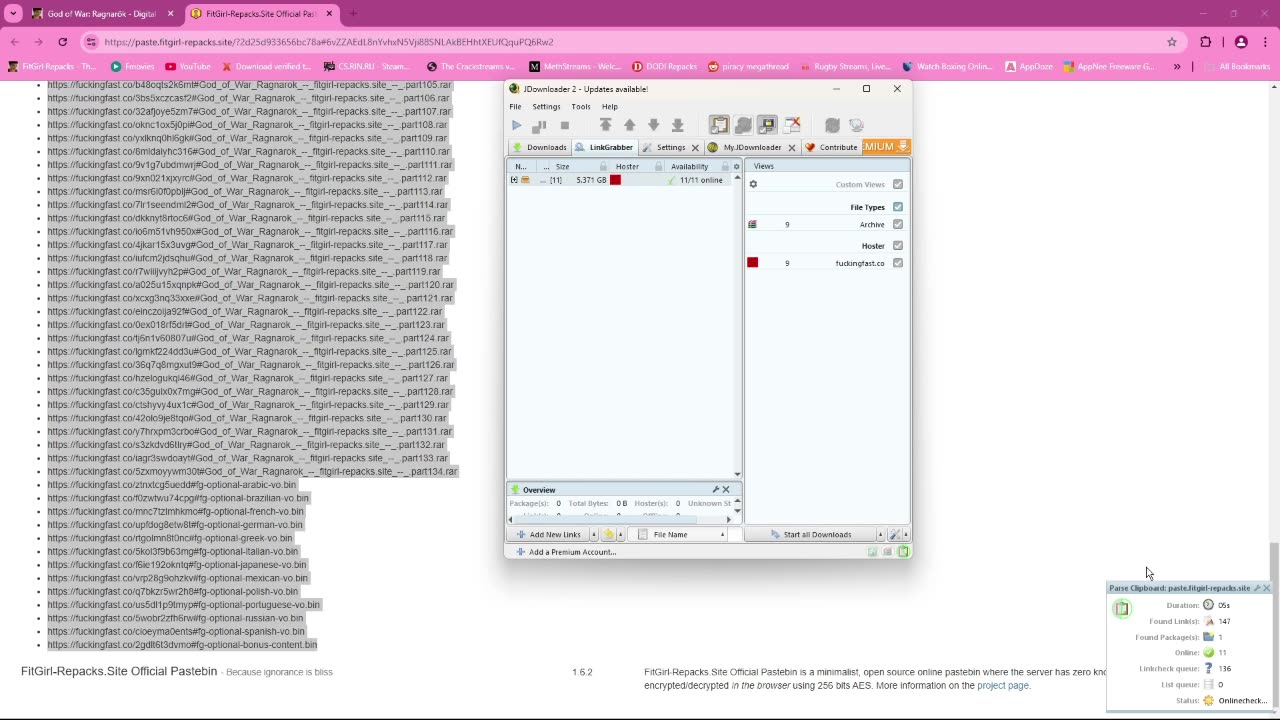Close the Overview panel
Image resolution: width=1280 pixels, height=720 pixels.
click(x=726, y=490)
